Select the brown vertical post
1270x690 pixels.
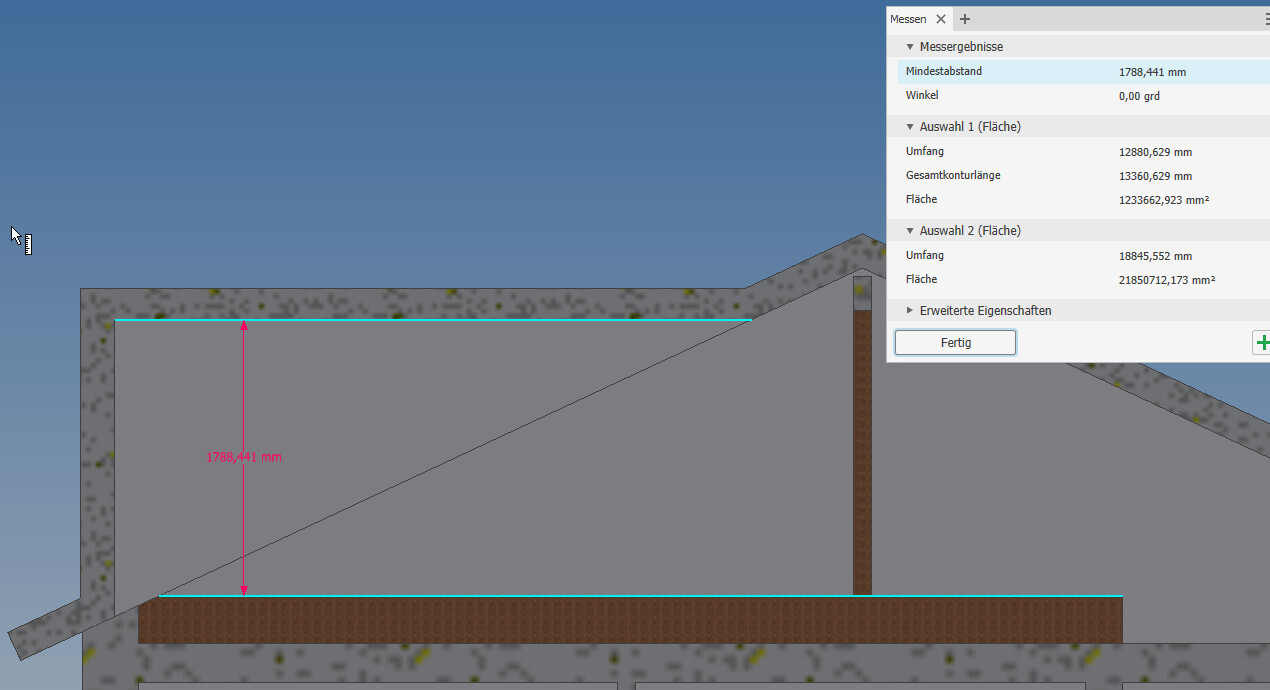pos(862,450)
